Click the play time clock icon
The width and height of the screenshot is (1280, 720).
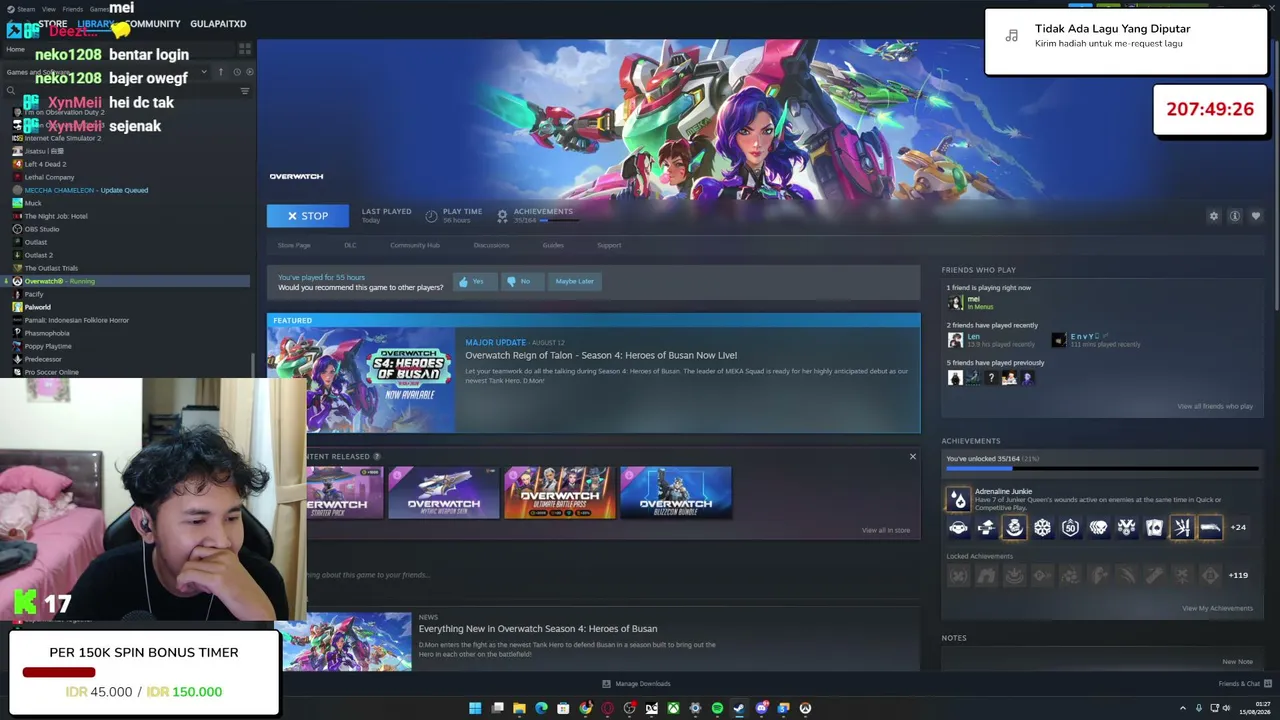[431, 216]
